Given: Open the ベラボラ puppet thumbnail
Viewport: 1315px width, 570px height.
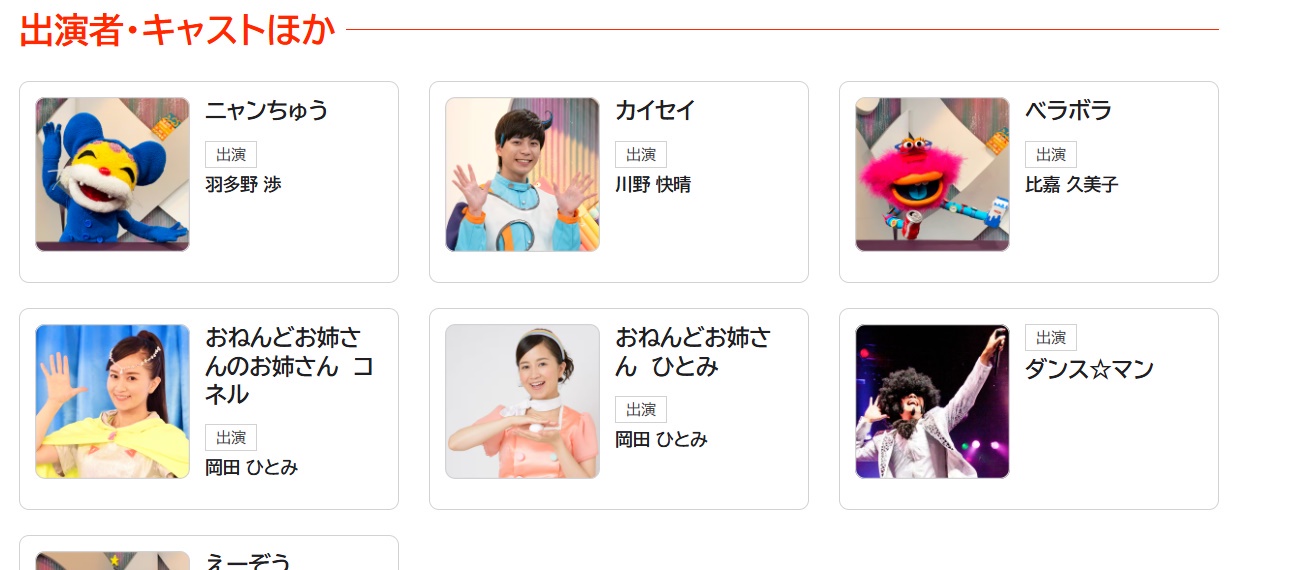Looking at the screenshot, I should pos(932,174).
